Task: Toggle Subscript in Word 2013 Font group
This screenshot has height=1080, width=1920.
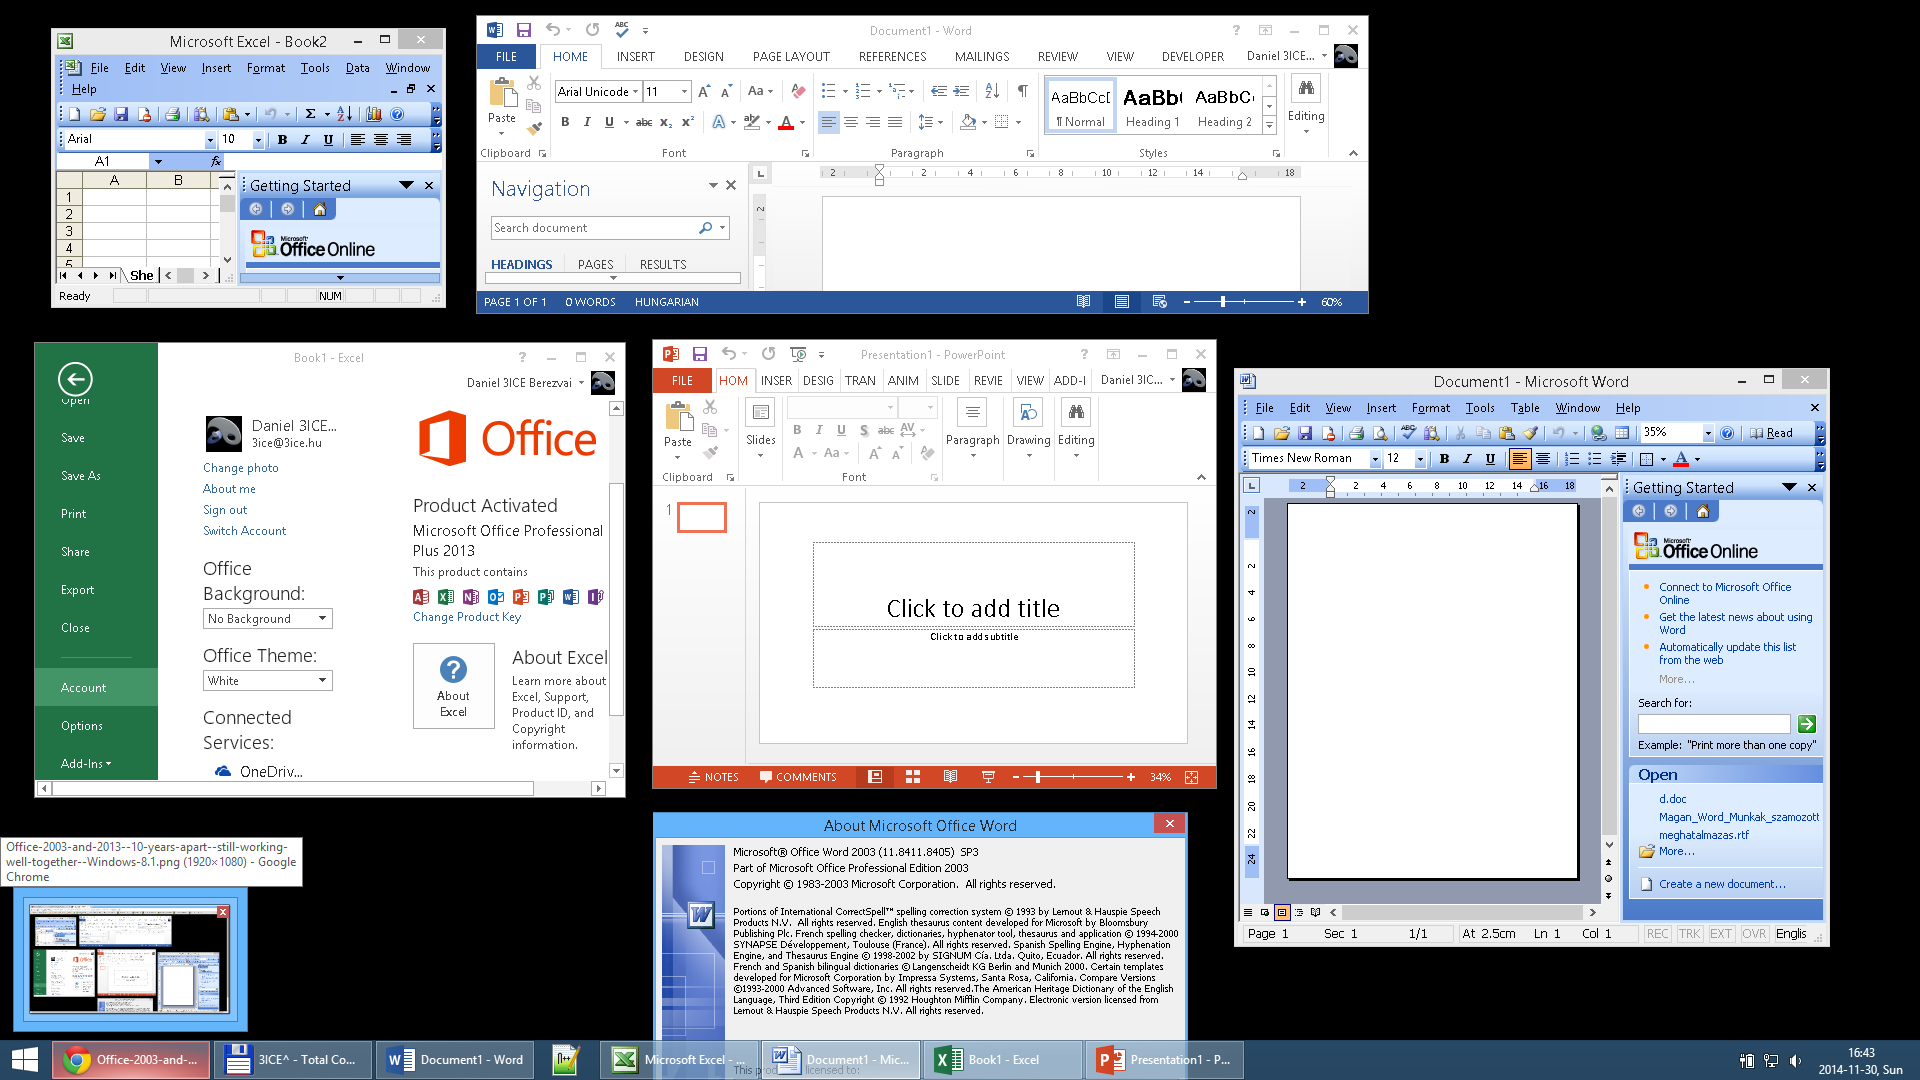Action: click(x=666, y=122)
